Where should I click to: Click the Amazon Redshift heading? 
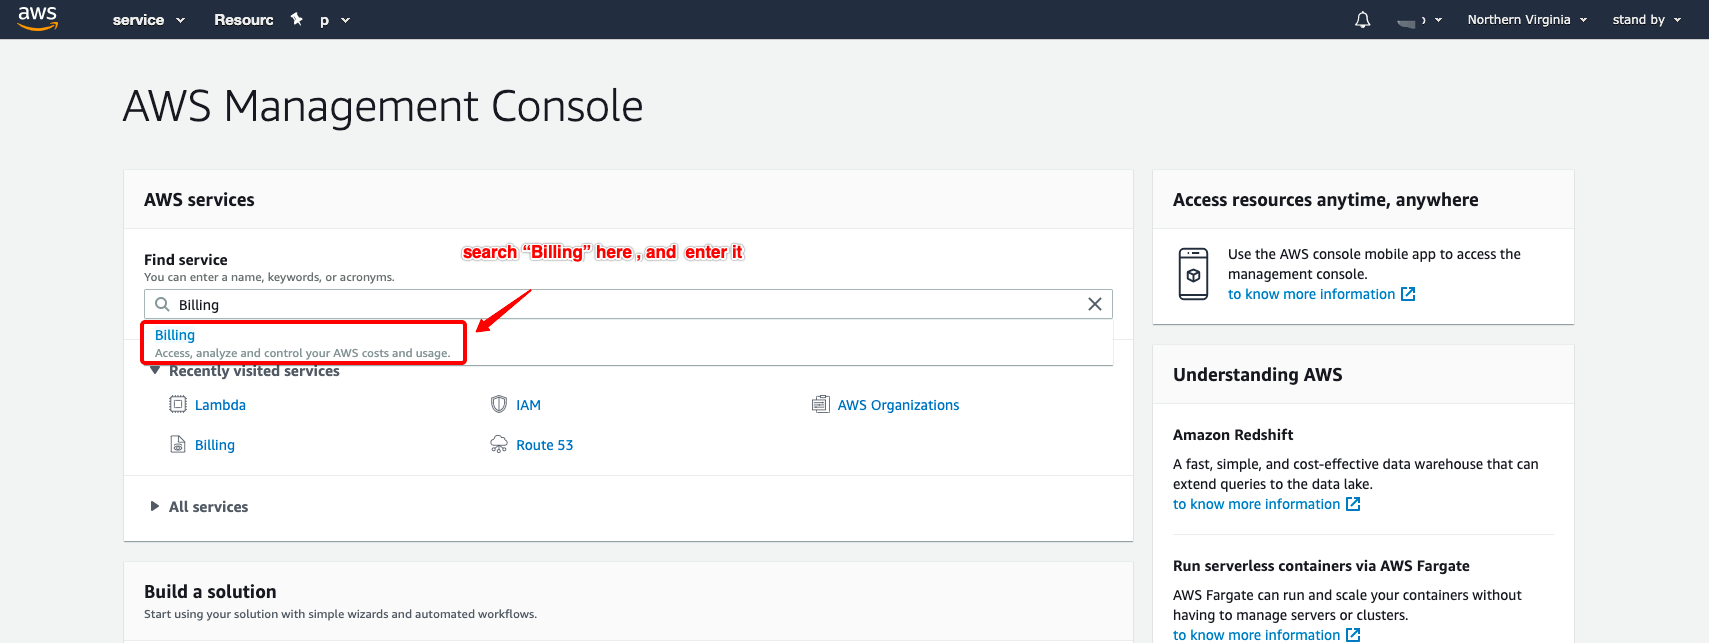(1233, 435)
